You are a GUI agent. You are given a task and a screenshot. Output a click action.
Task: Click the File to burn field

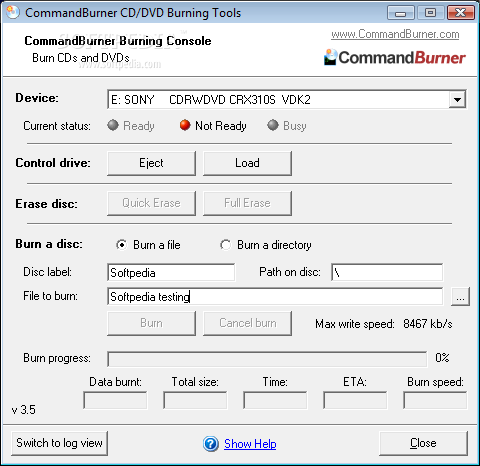click(275, 296)
